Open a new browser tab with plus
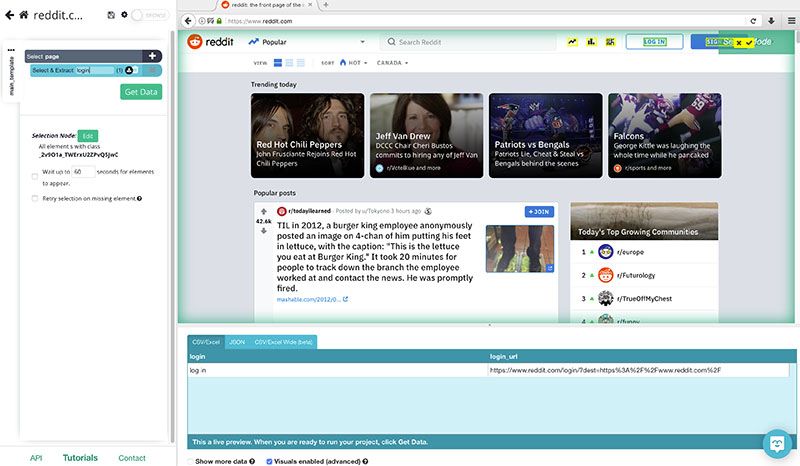The image size is (800, 466). tap(326, 5)
